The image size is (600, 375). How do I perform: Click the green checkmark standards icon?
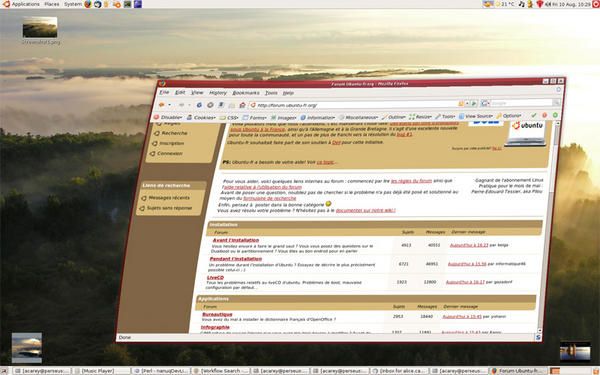(534, 115)
